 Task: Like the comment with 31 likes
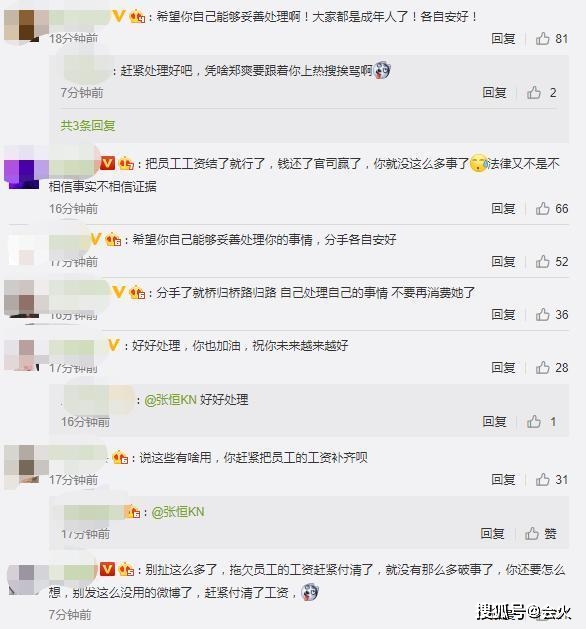pyautogui.click(x=543, y=479)
